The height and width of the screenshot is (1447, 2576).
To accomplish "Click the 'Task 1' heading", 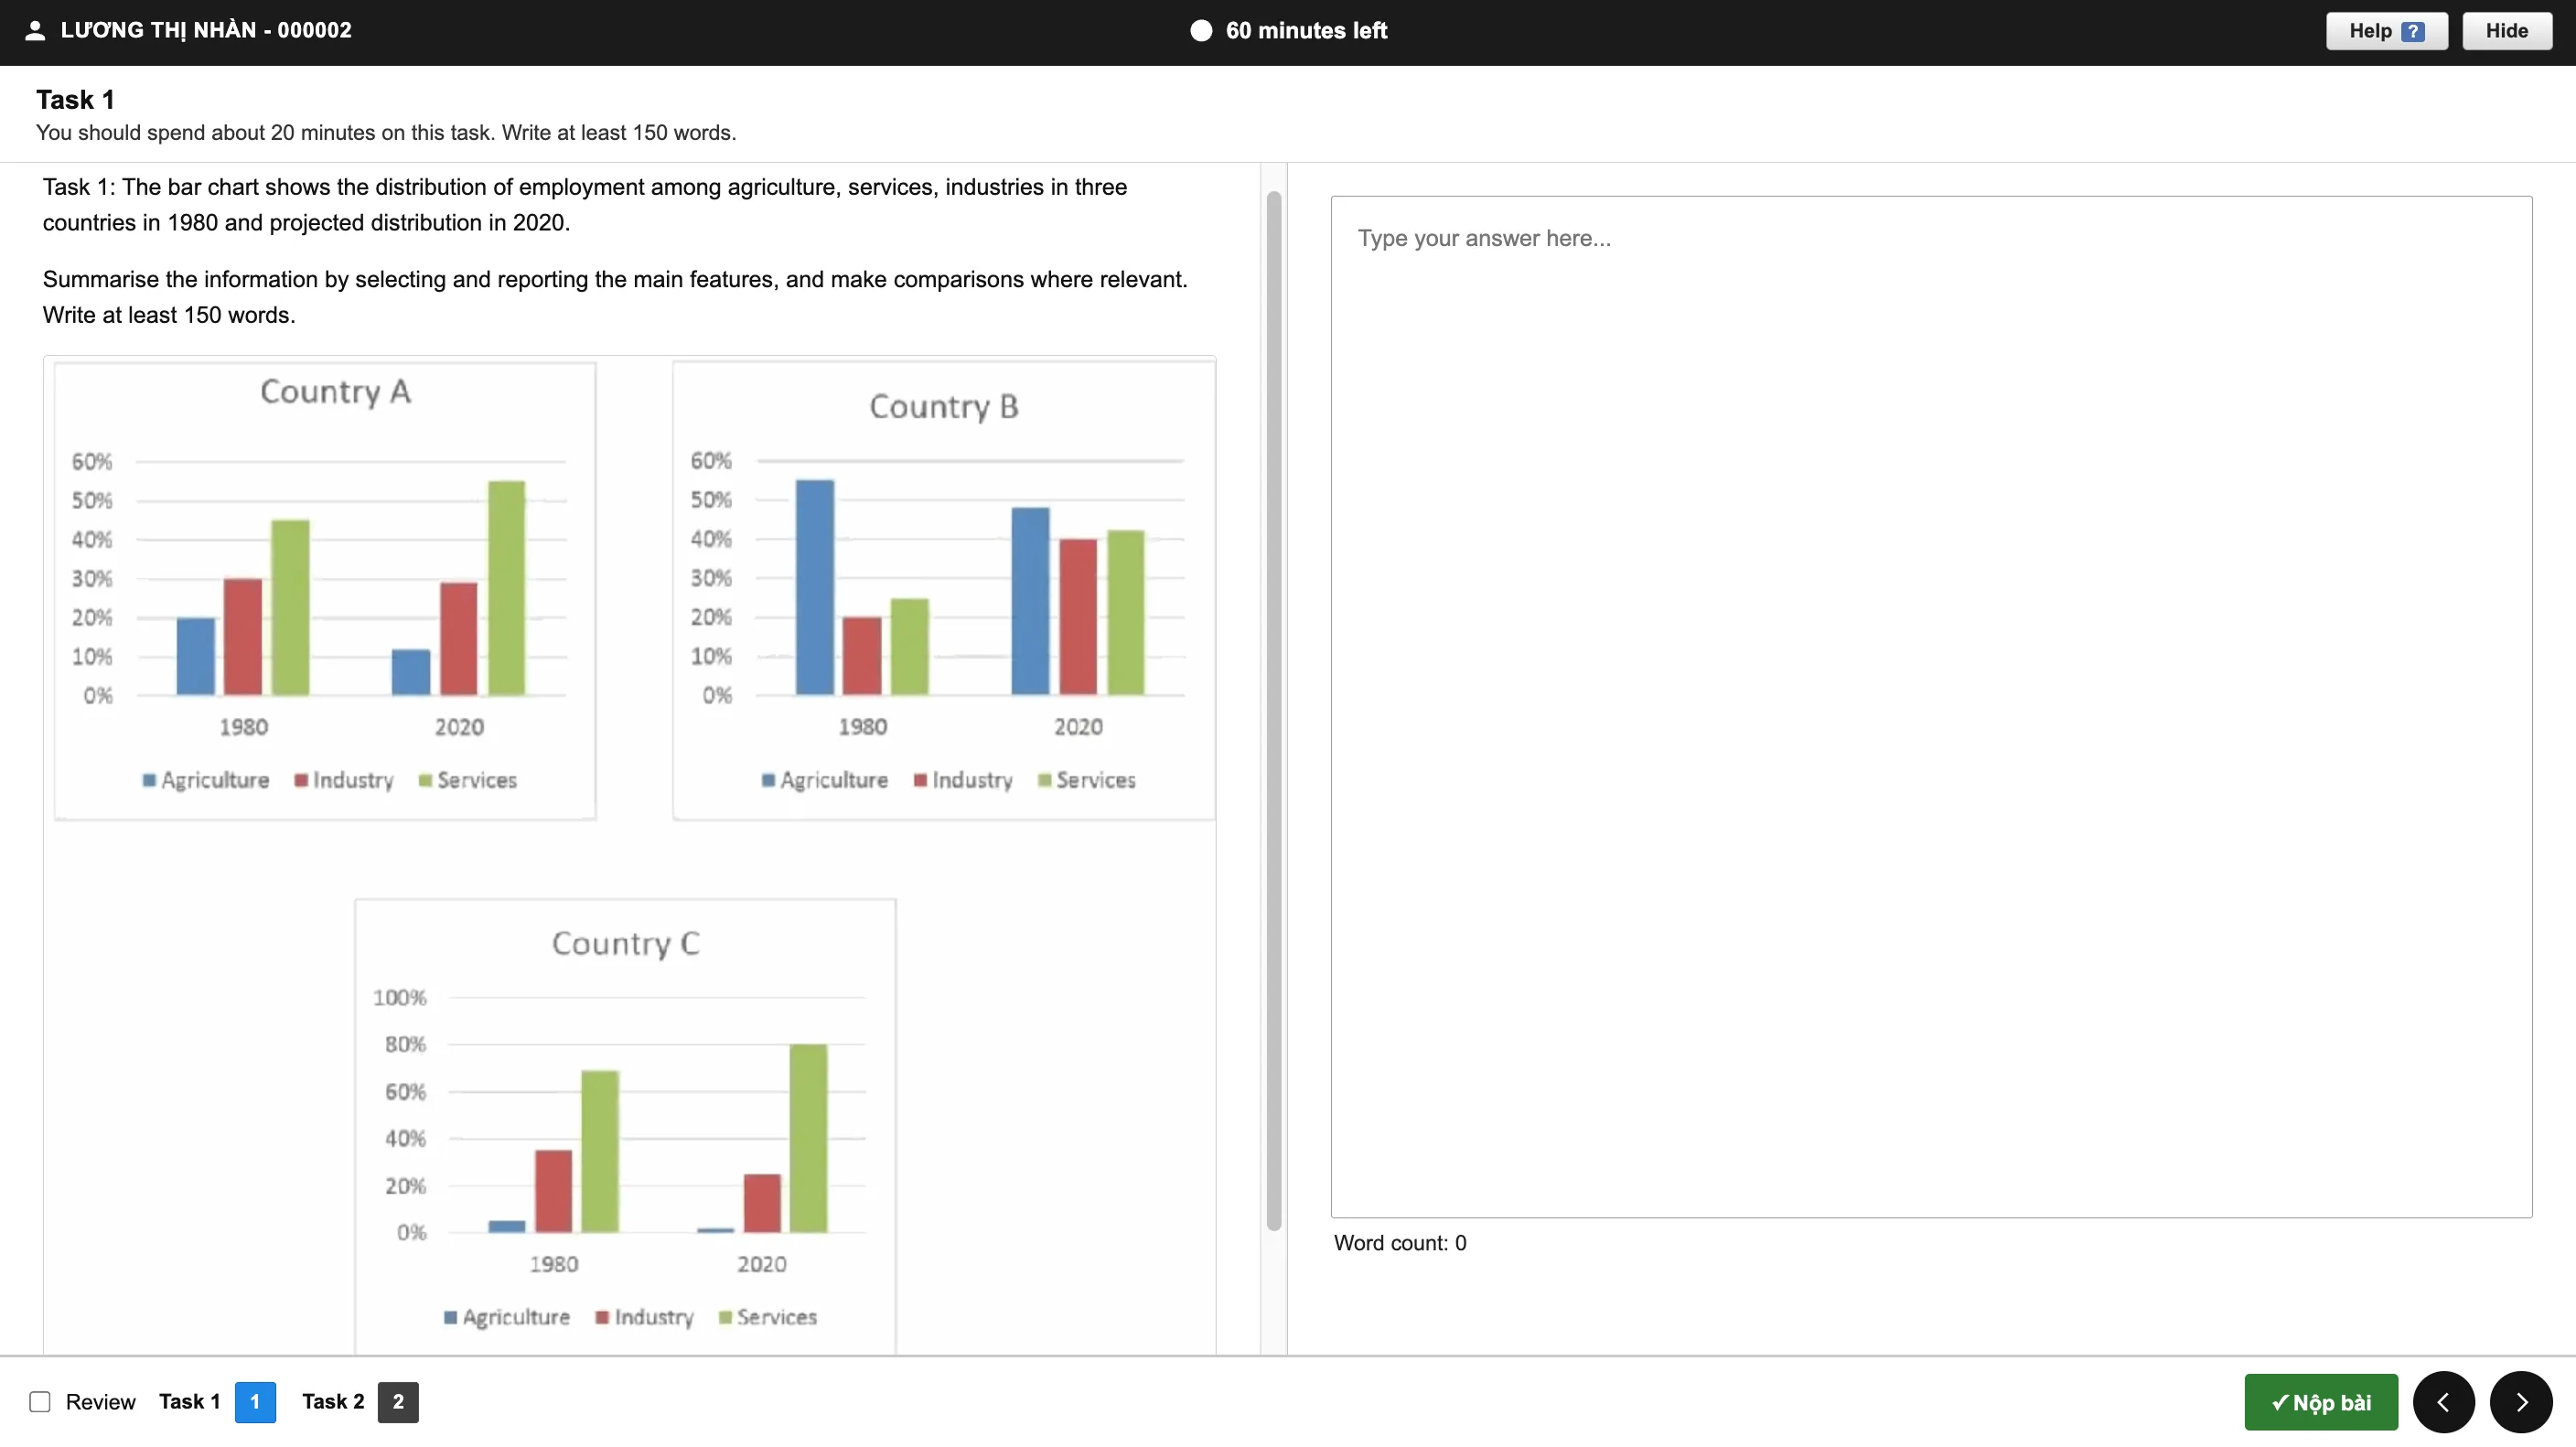I will [75, 99].
